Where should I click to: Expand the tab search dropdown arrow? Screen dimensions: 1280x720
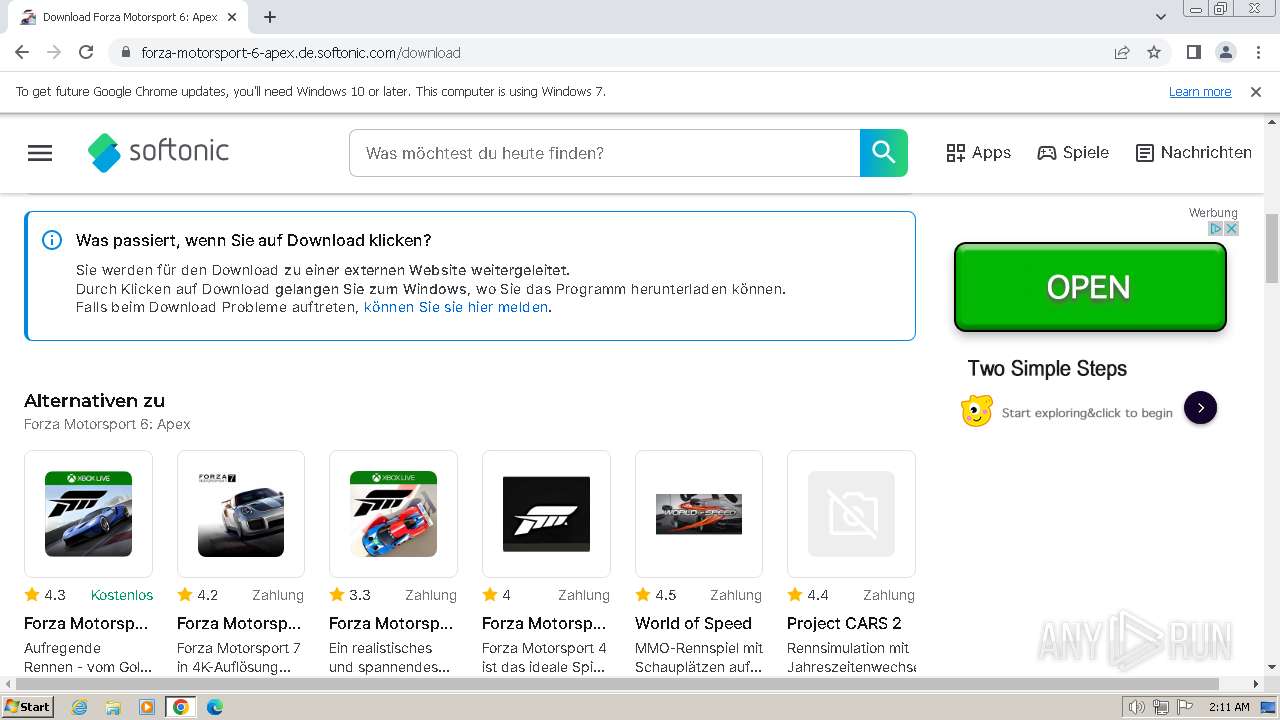pyautogui.click(x=1161, y=17)
